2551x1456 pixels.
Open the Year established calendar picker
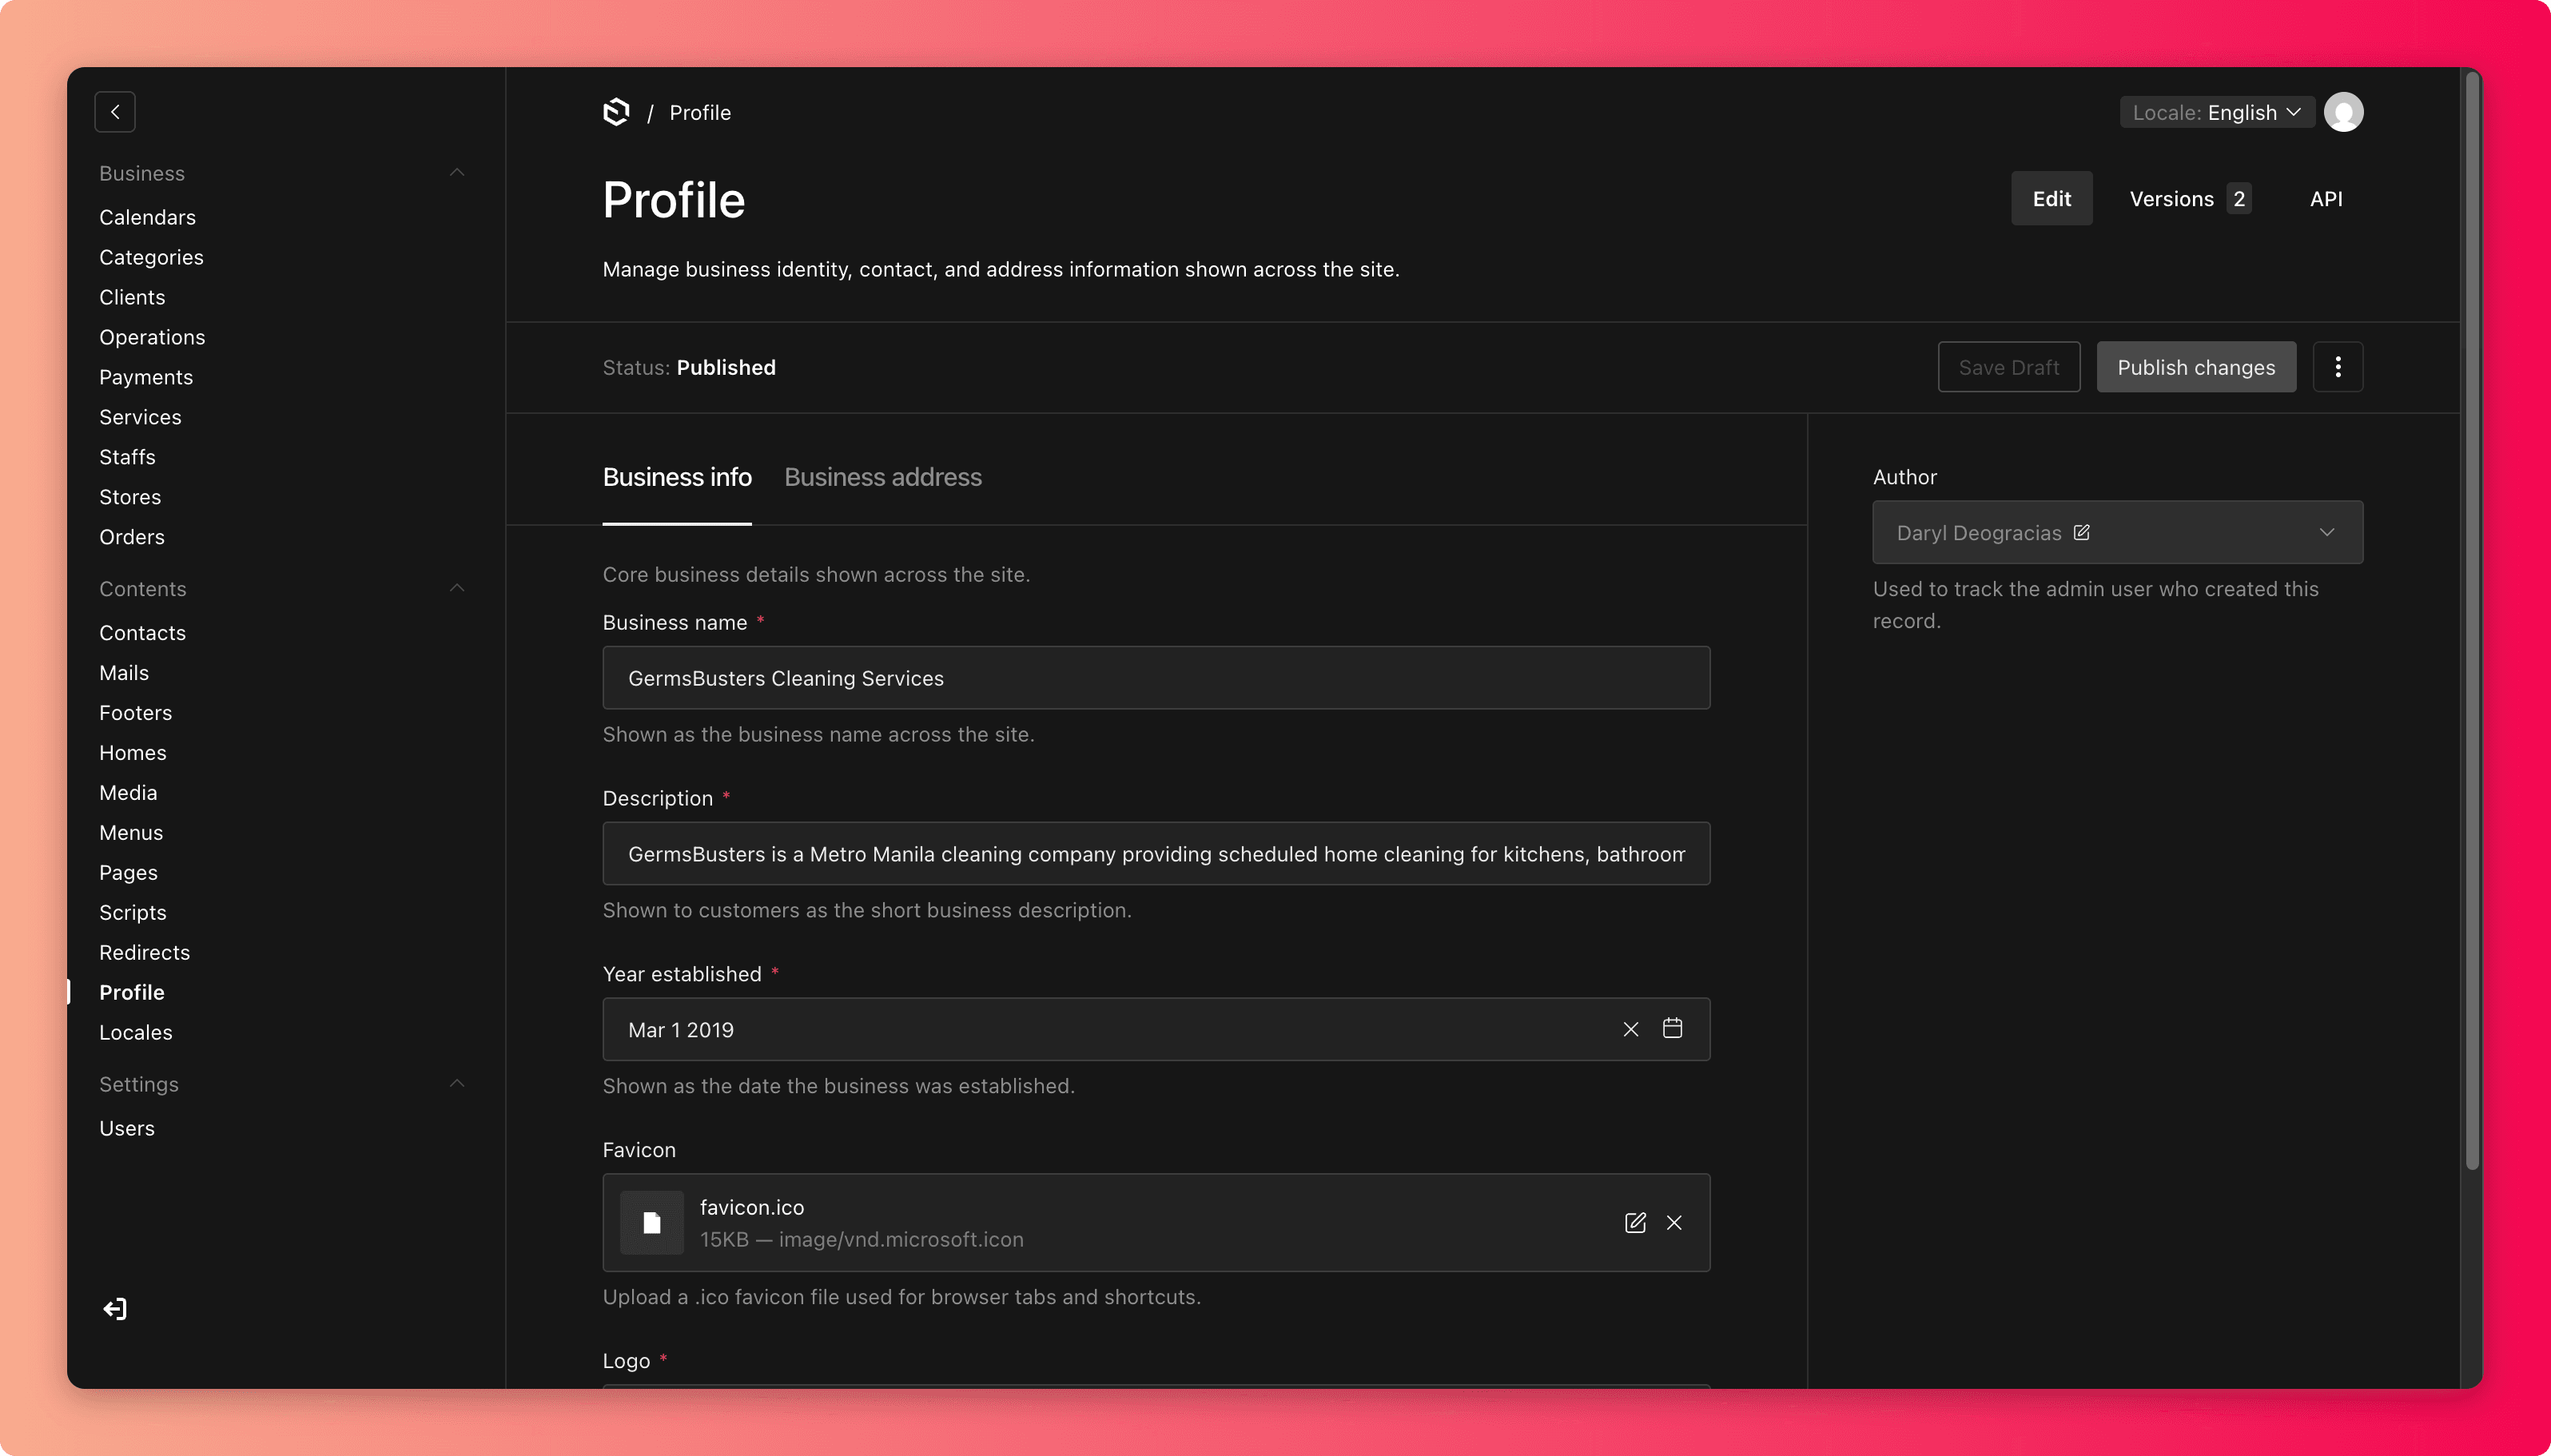tap(1672, 1028)
